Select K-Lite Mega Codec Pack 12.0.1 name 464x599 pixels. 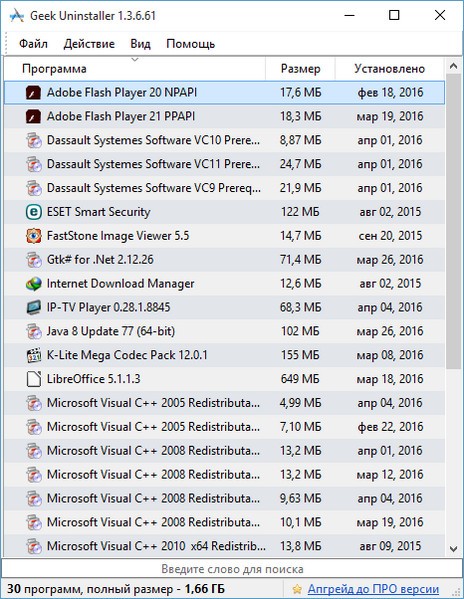tap(127, 355)
